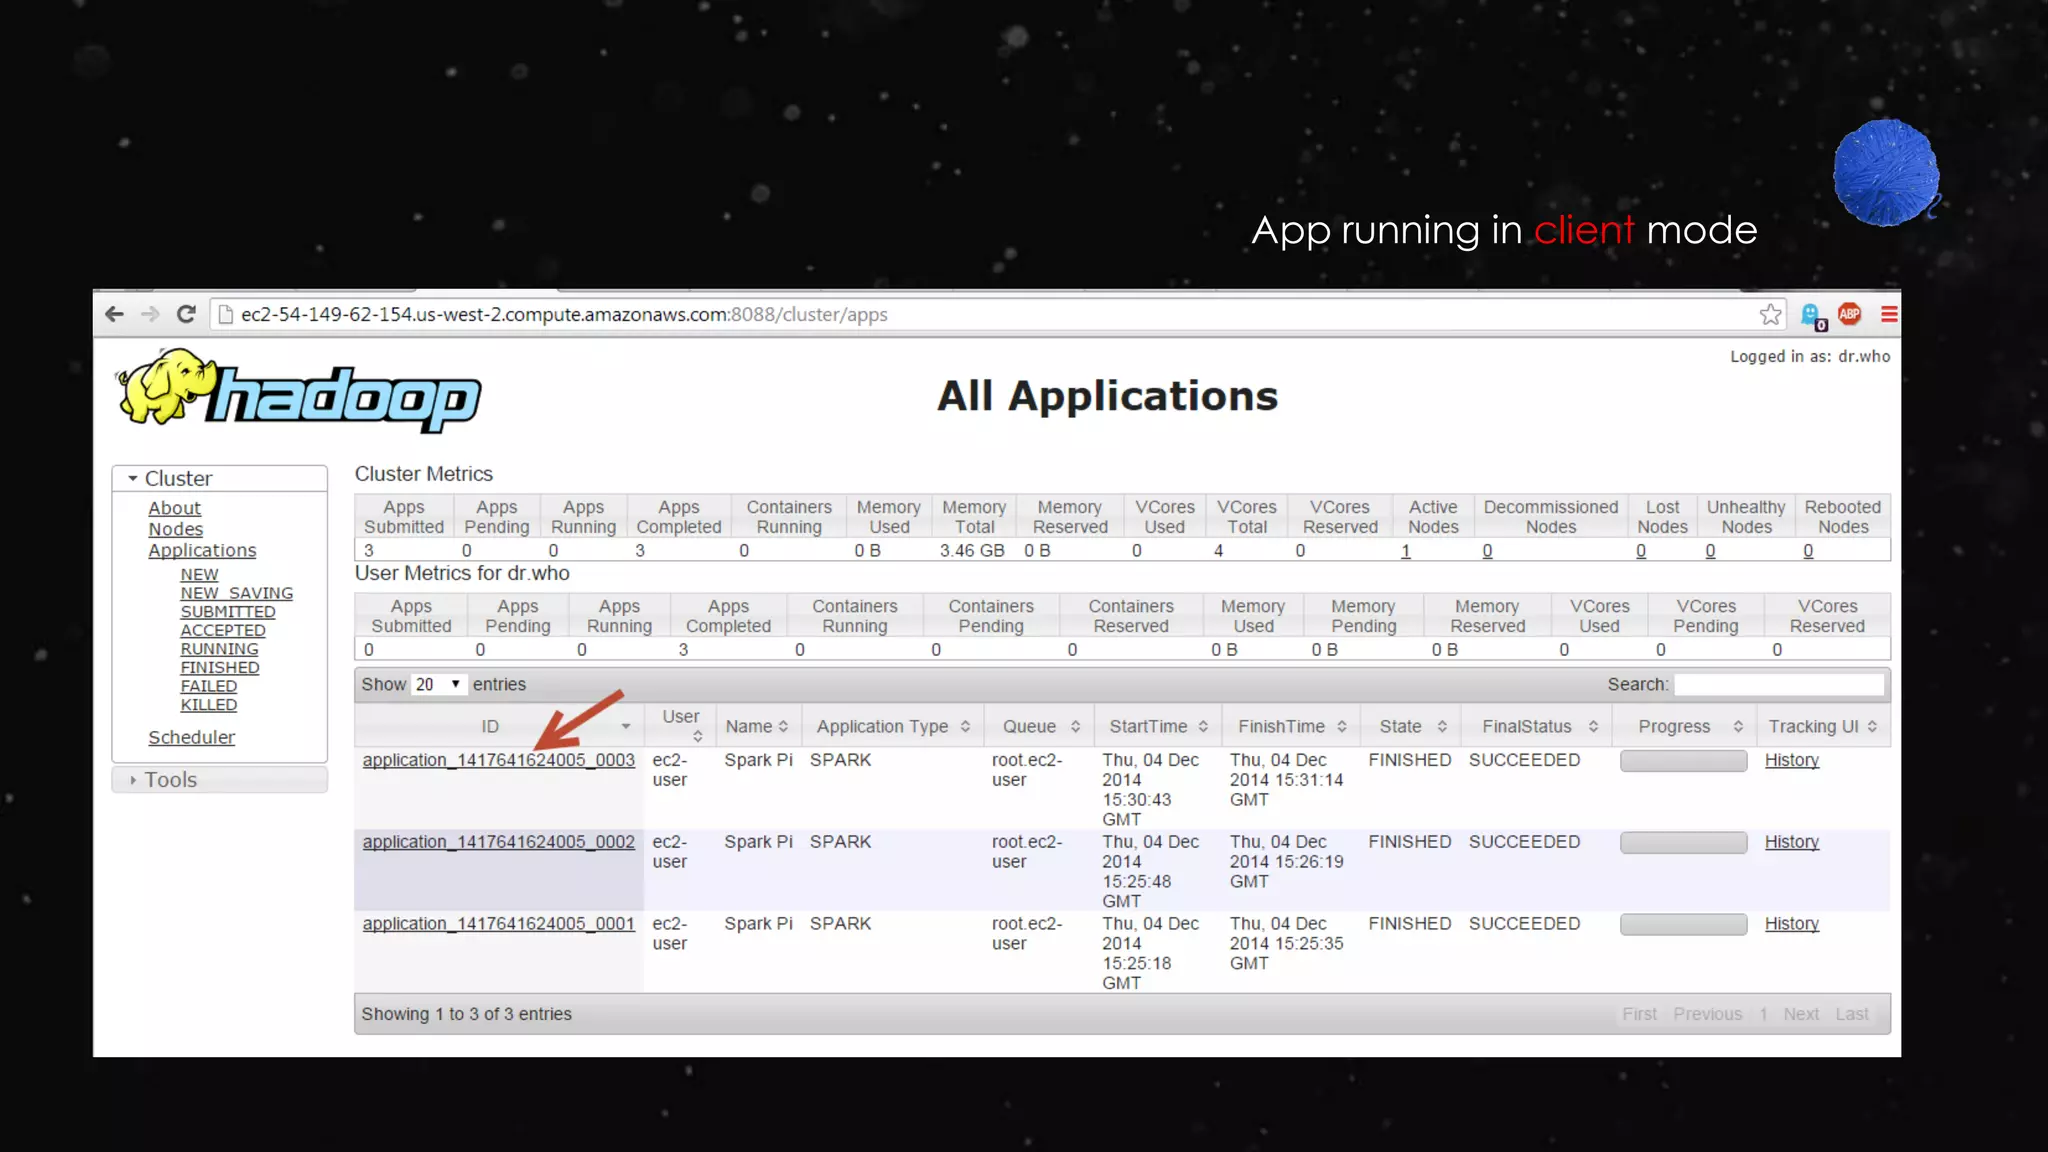The height and width of the screenshot is (1152, 2048).
Task: Focus the Search field above the table
Action: (x=1779, y=684)
